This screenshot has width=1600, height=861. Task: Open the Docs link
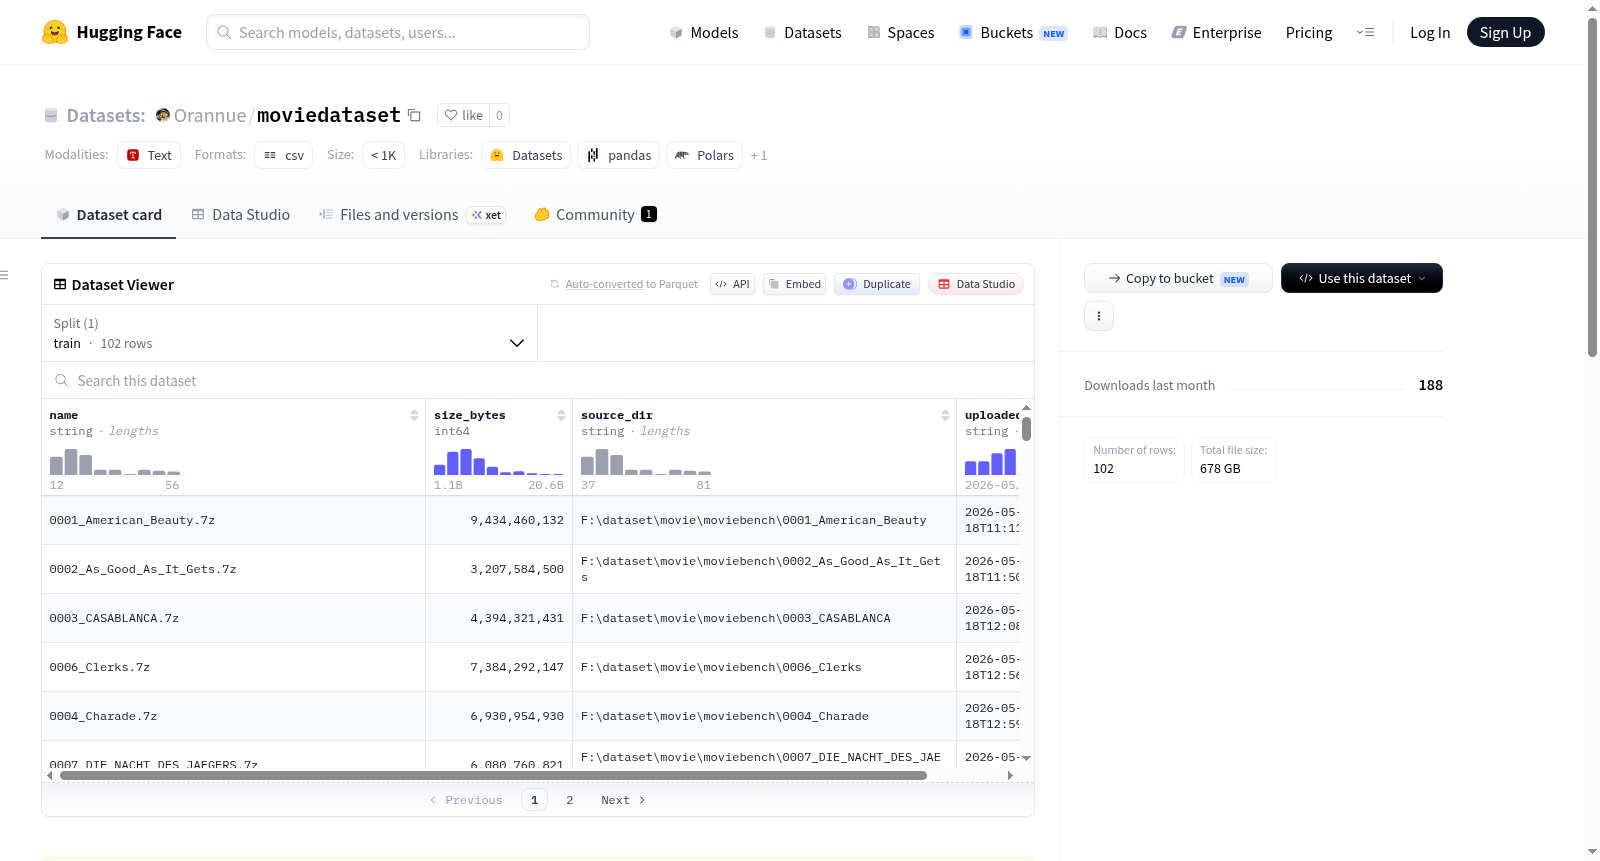point(1120,33)
